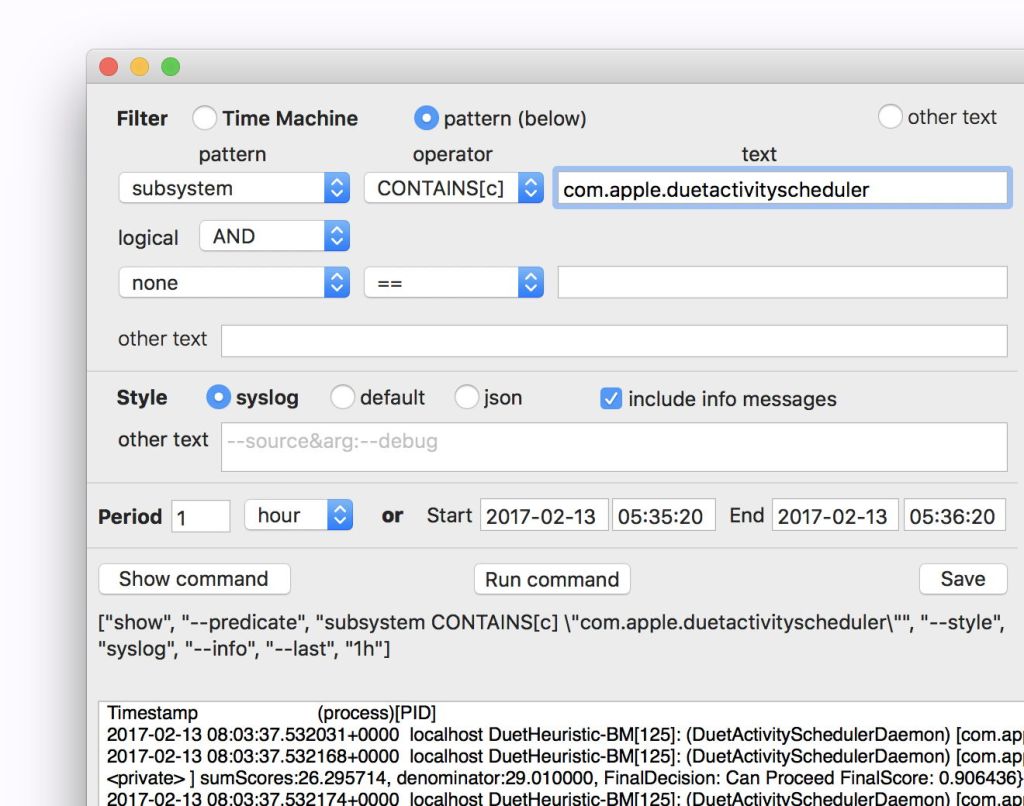
Task: Select the pattern (below) radio button
Action: 426,118
